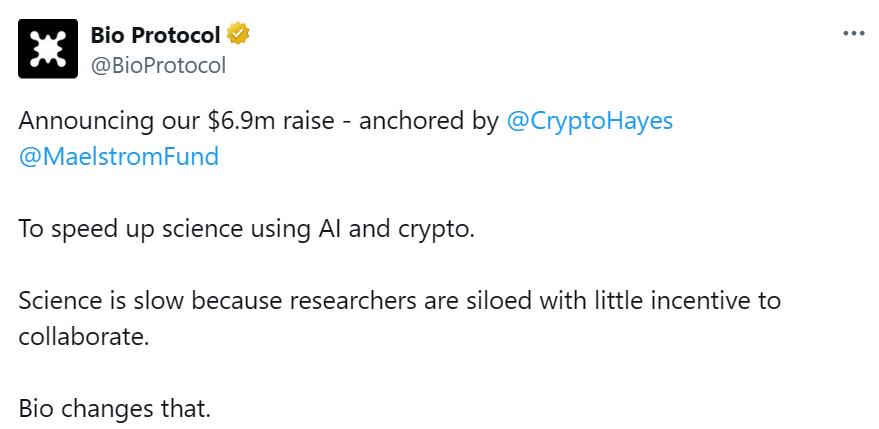Click the word "AI" in the tweet
Image resolution: width=879 pixels, height=429 pixels.
click(x=329, y=228)
